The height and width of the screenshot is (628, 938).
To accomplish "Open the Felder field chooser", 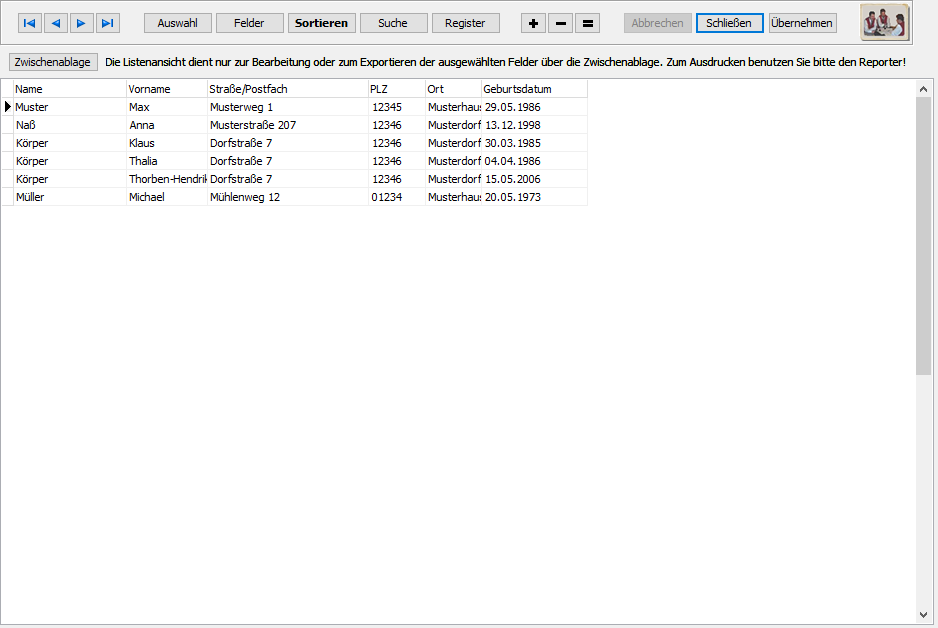I will point(249,23).
